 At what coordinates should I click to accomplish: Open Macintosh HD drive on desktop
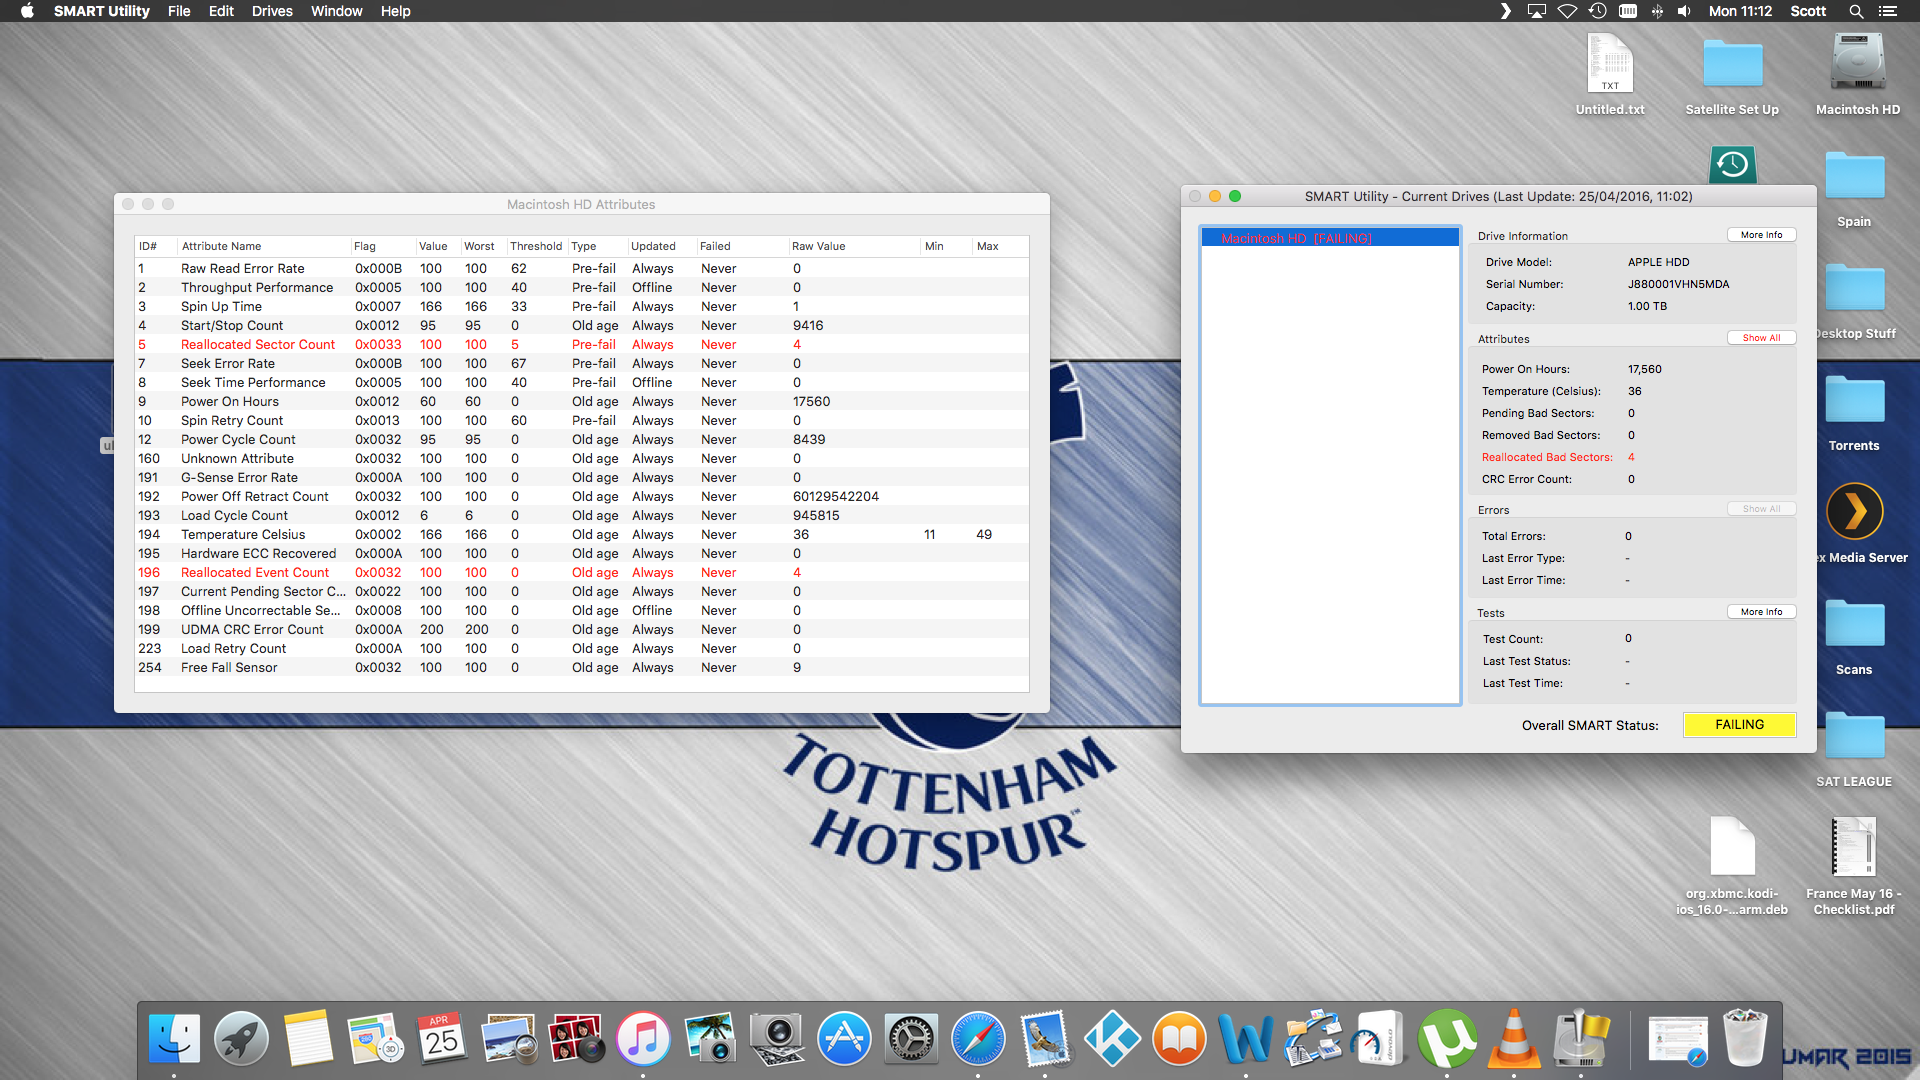[x=1857, y=62]
